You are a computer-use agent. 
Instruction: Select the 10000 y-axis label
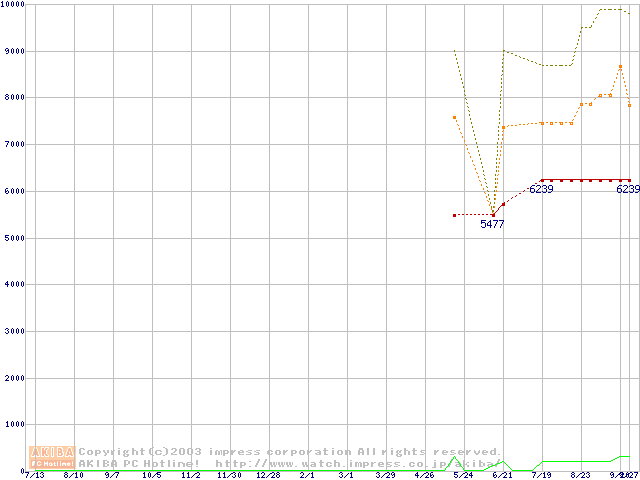click(14, 5)
